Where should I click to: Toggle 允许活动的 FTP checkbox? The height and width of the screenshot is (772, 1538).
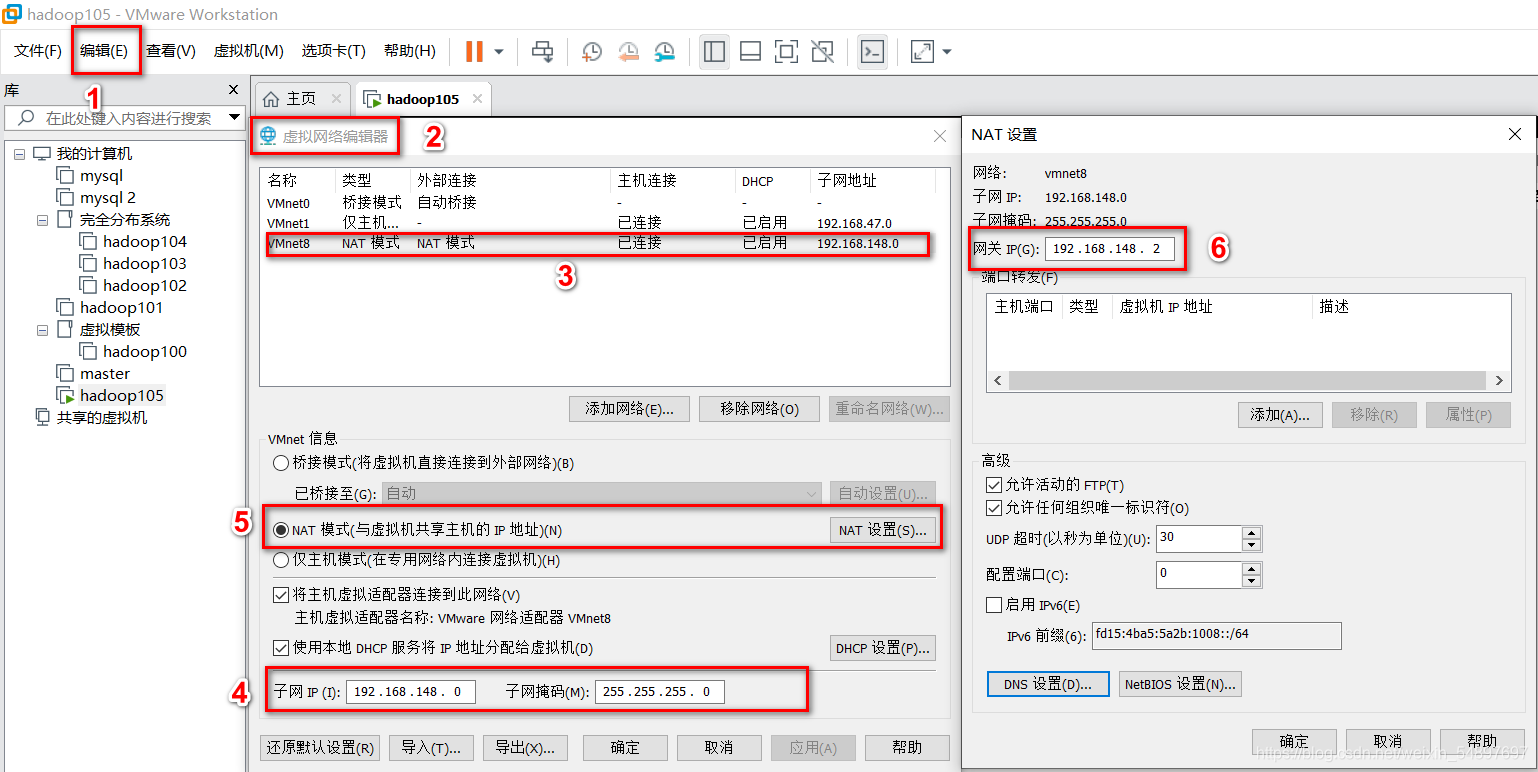993,485
